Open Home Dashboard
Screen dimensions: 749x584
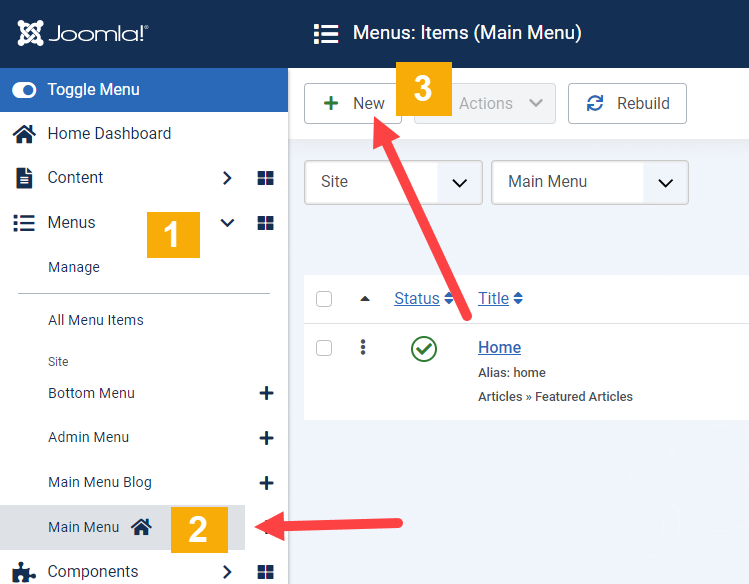point(109,133)
